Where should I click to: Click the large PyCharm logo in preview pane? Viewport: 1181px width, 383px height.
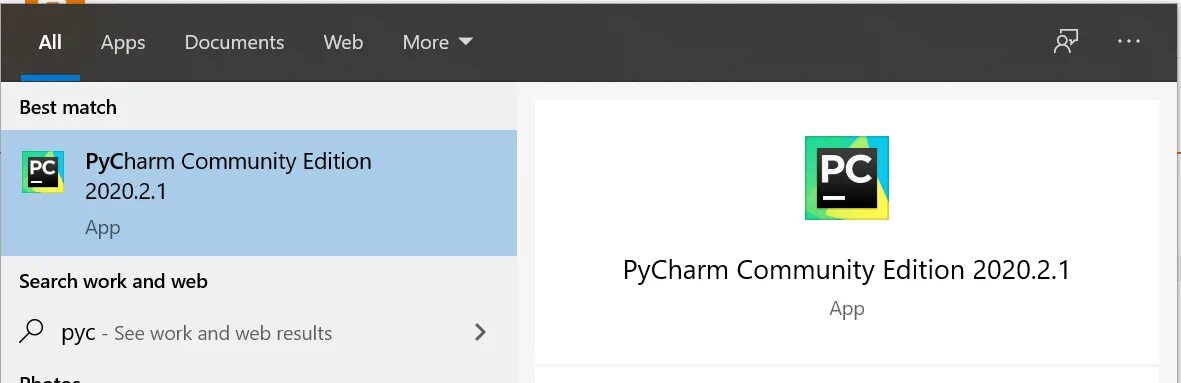(x=847, y=178)
